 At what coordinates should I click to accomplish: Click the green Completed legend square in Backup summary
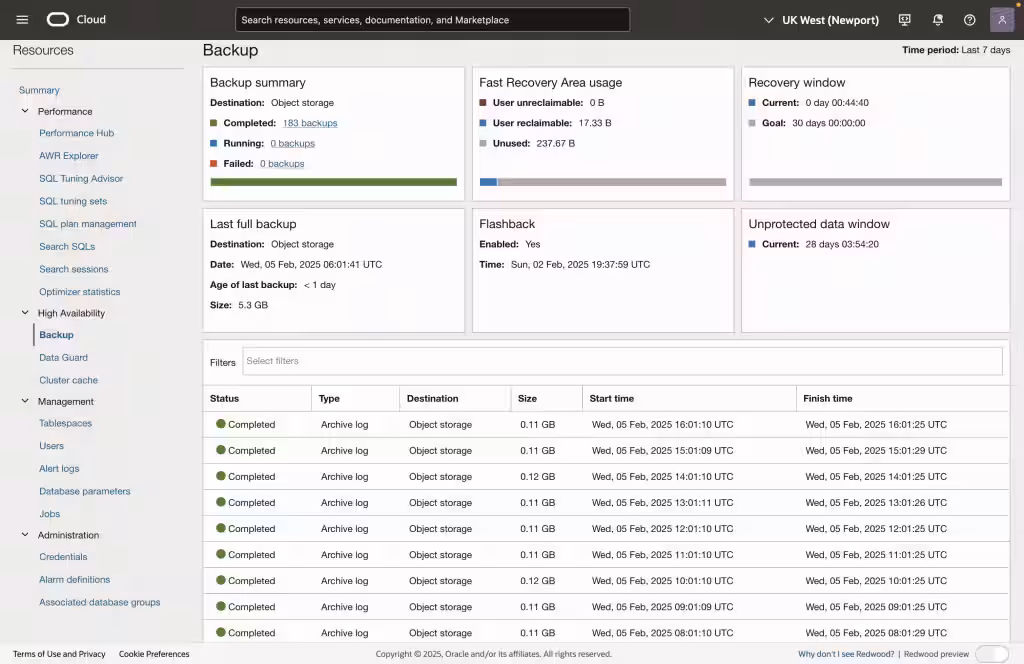(216, 122)
